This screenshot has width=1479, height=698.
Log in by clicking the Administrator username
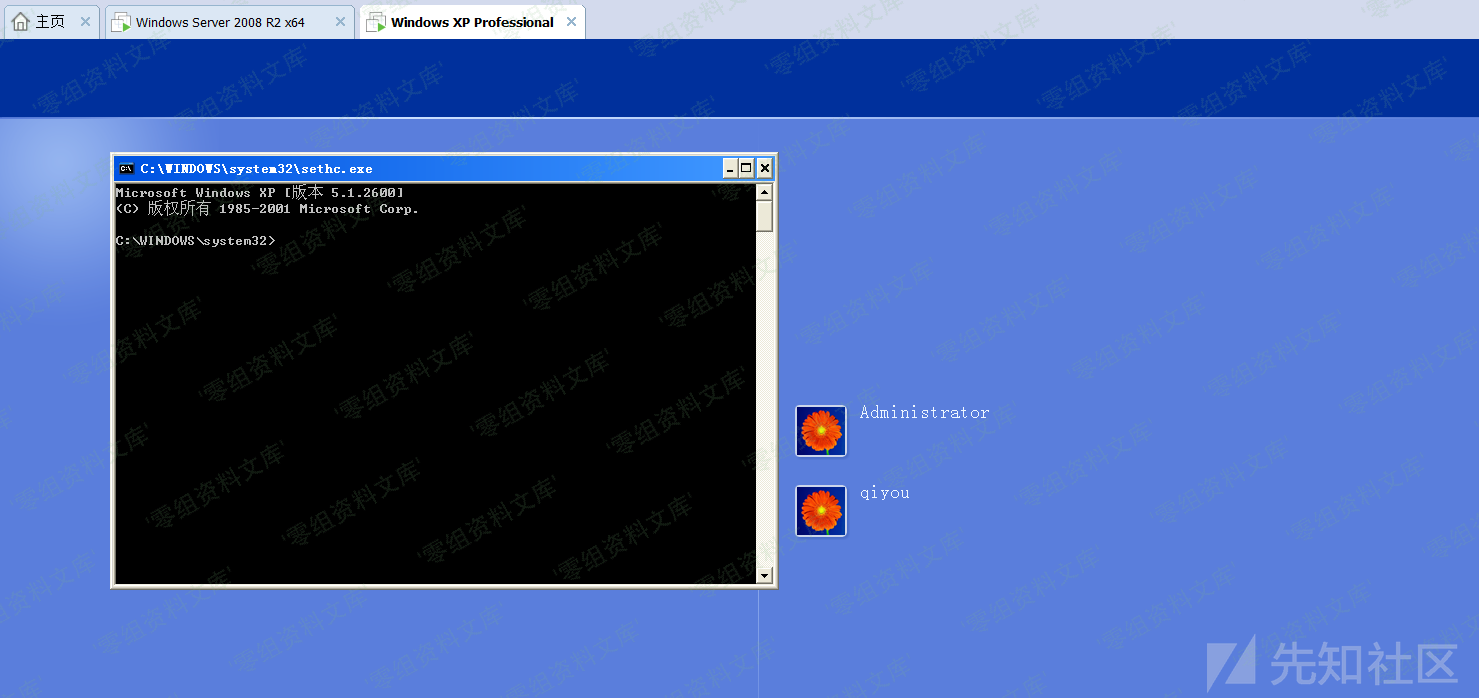pos(924,412)
